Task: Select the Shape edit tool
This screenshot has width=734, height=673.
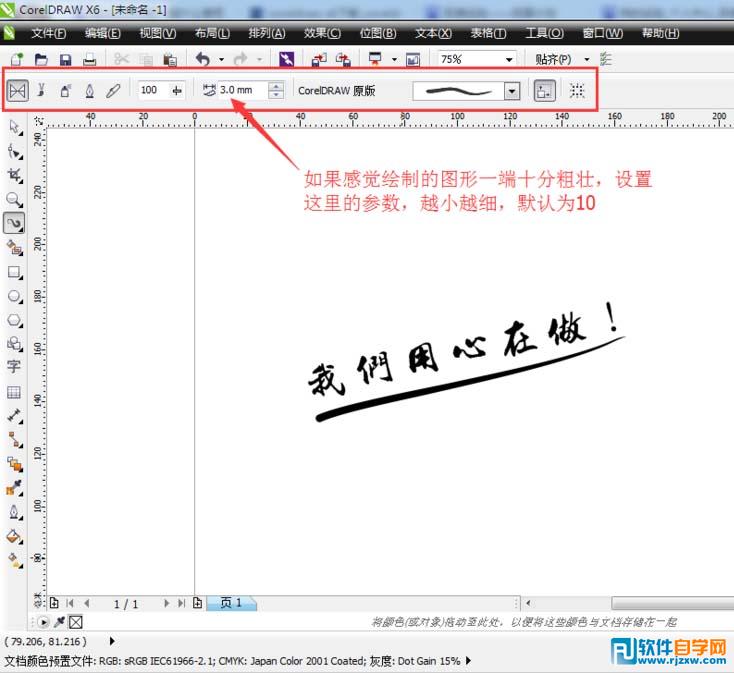Action: (15, 152)
